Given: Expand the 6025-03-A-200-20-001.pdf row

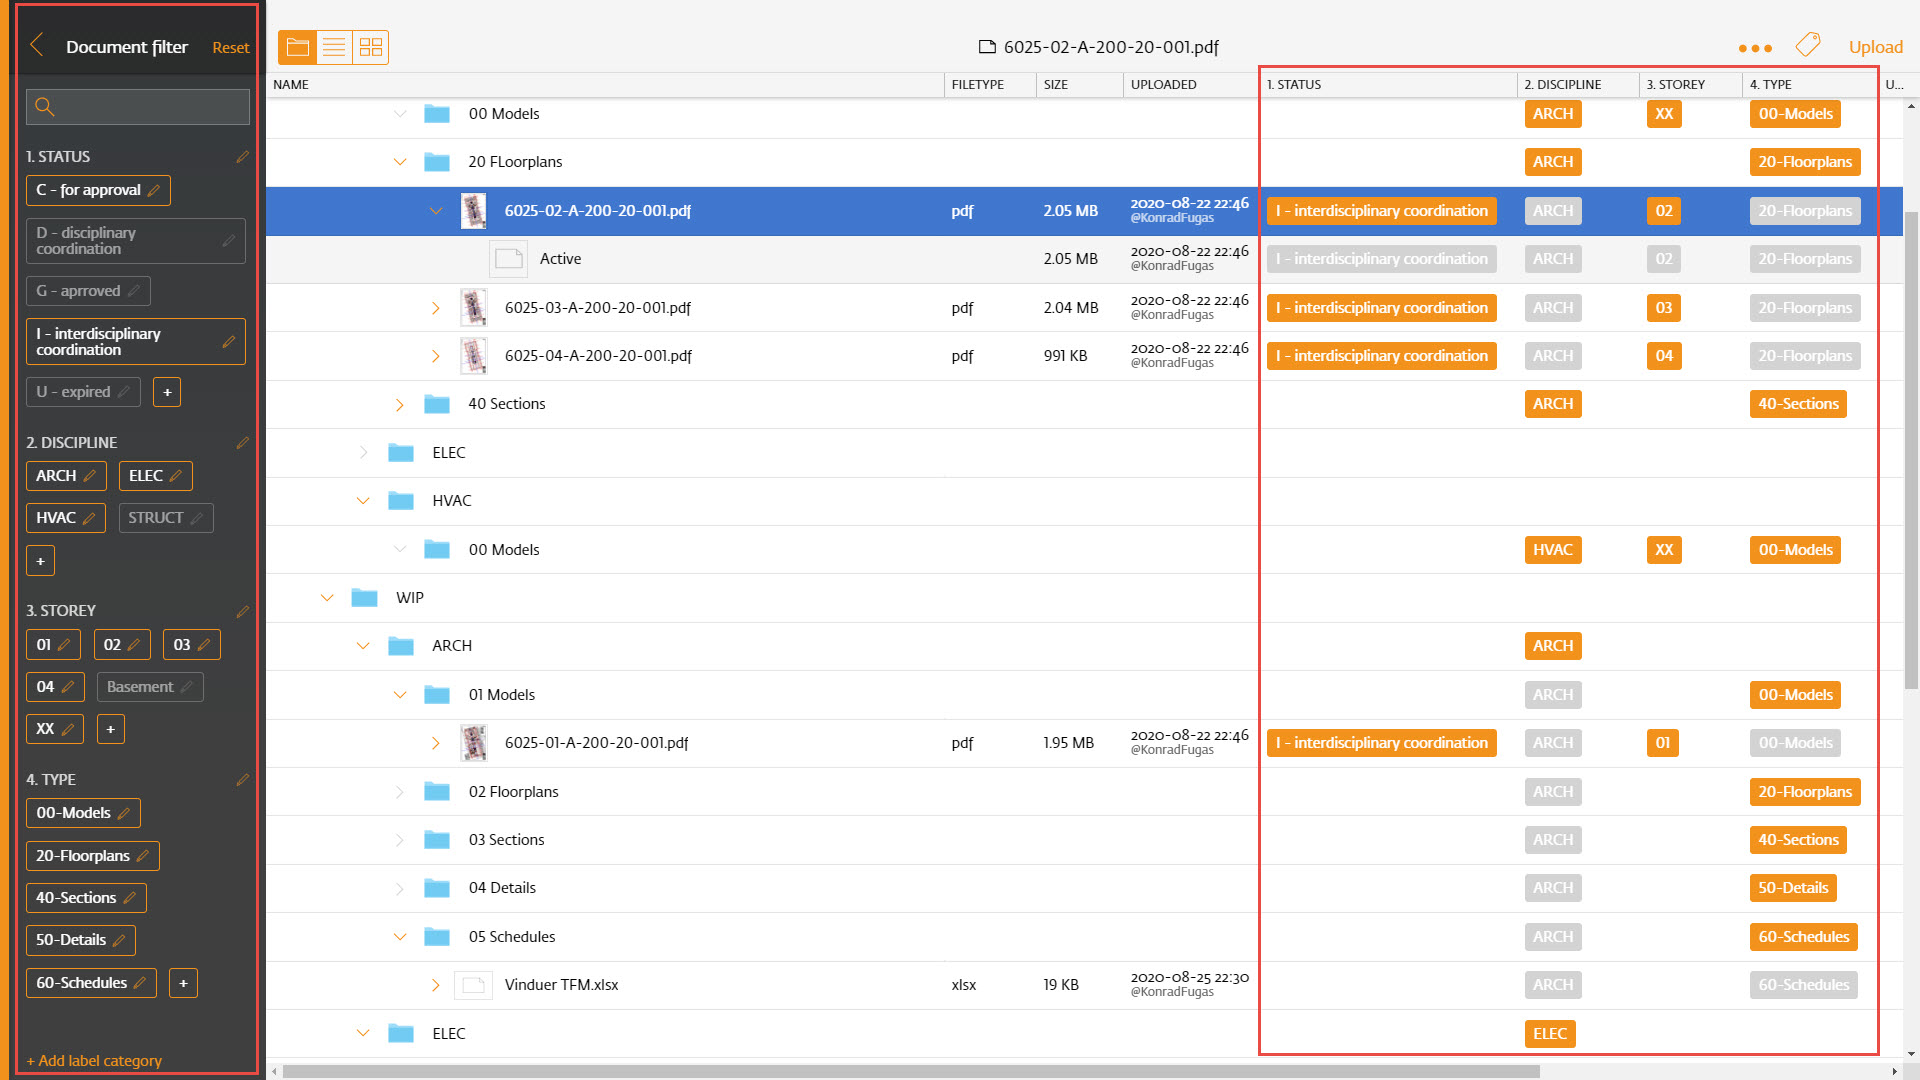Looking at the screenshot, I should (x=436, y=308).
